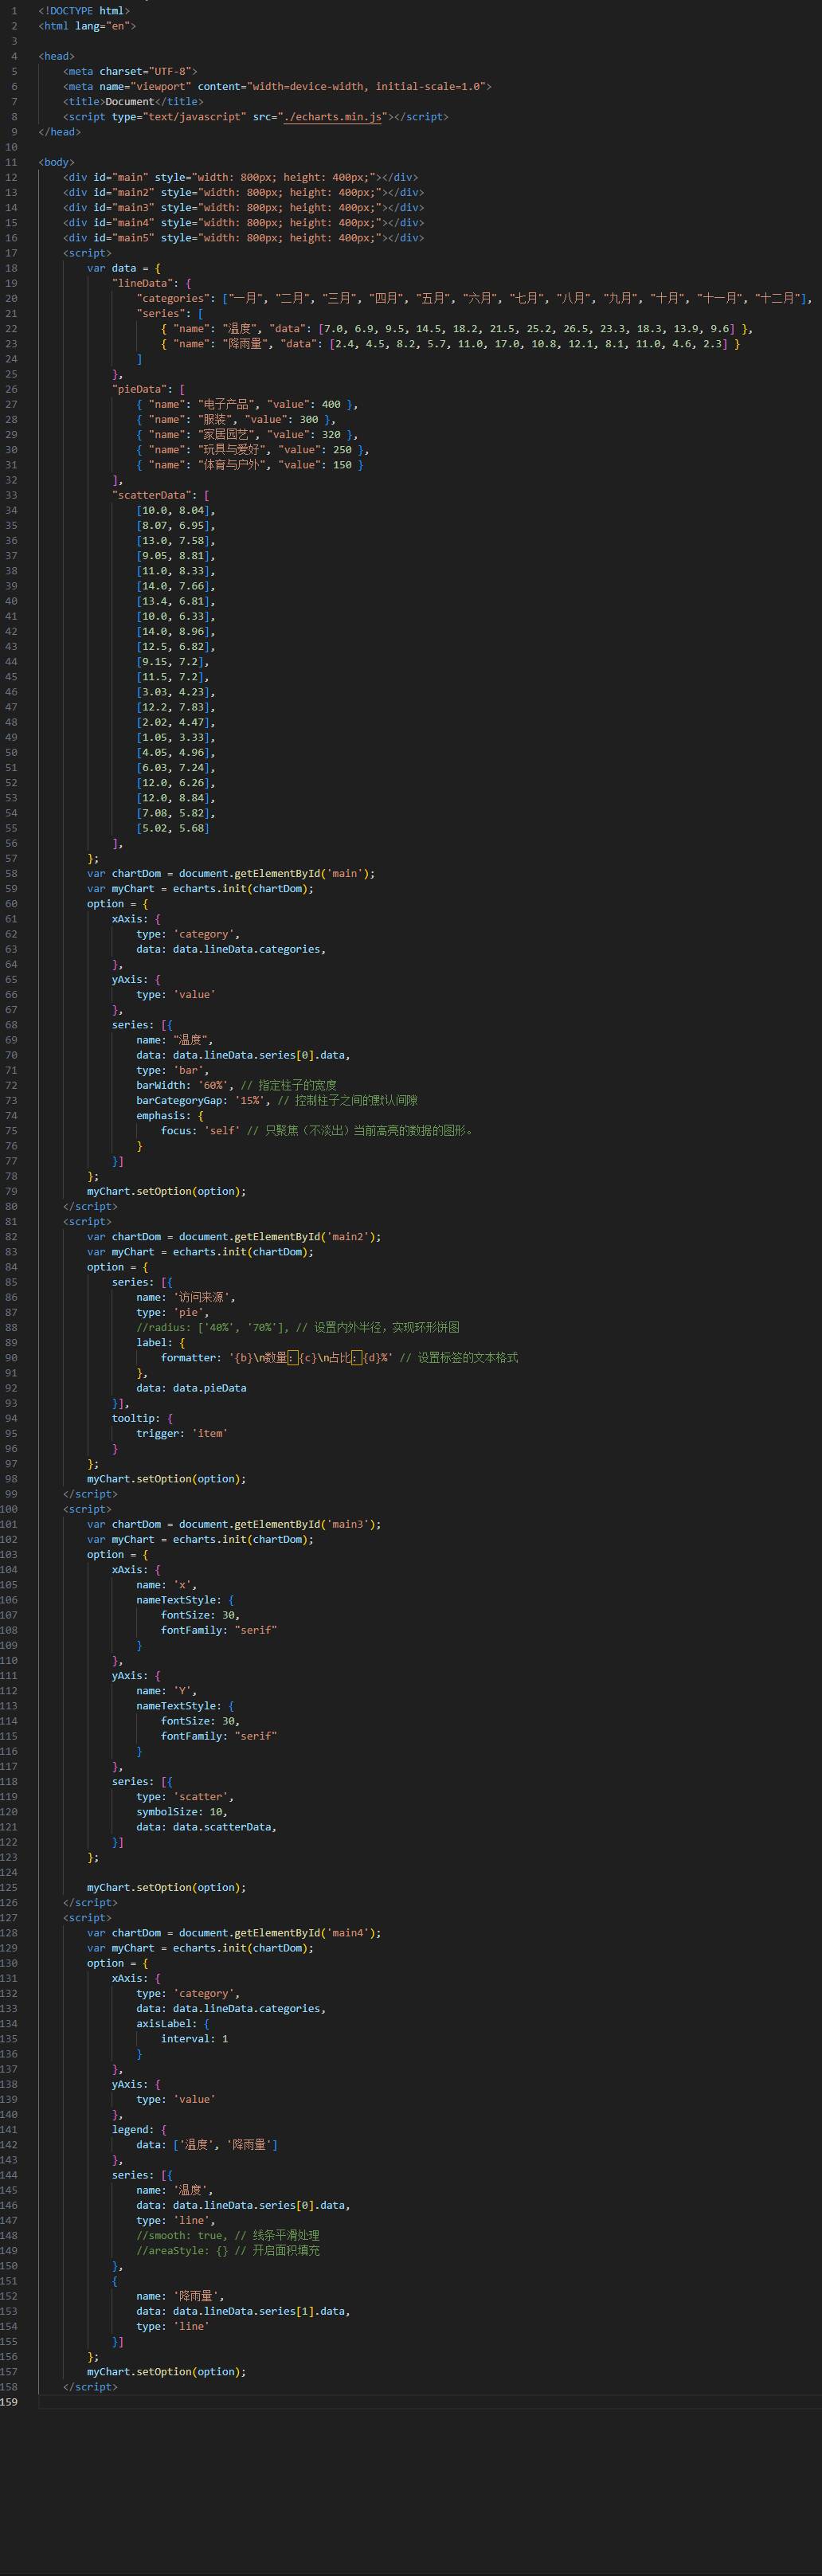Click the "tooltip: {" line

click(x=142, y=1419)
